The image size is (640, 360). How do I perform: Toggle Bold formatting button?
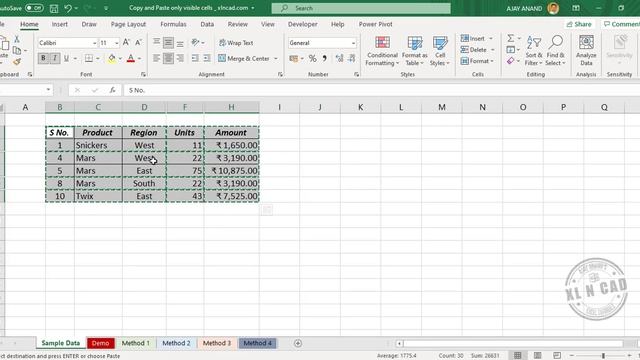(x=43, y=58)
